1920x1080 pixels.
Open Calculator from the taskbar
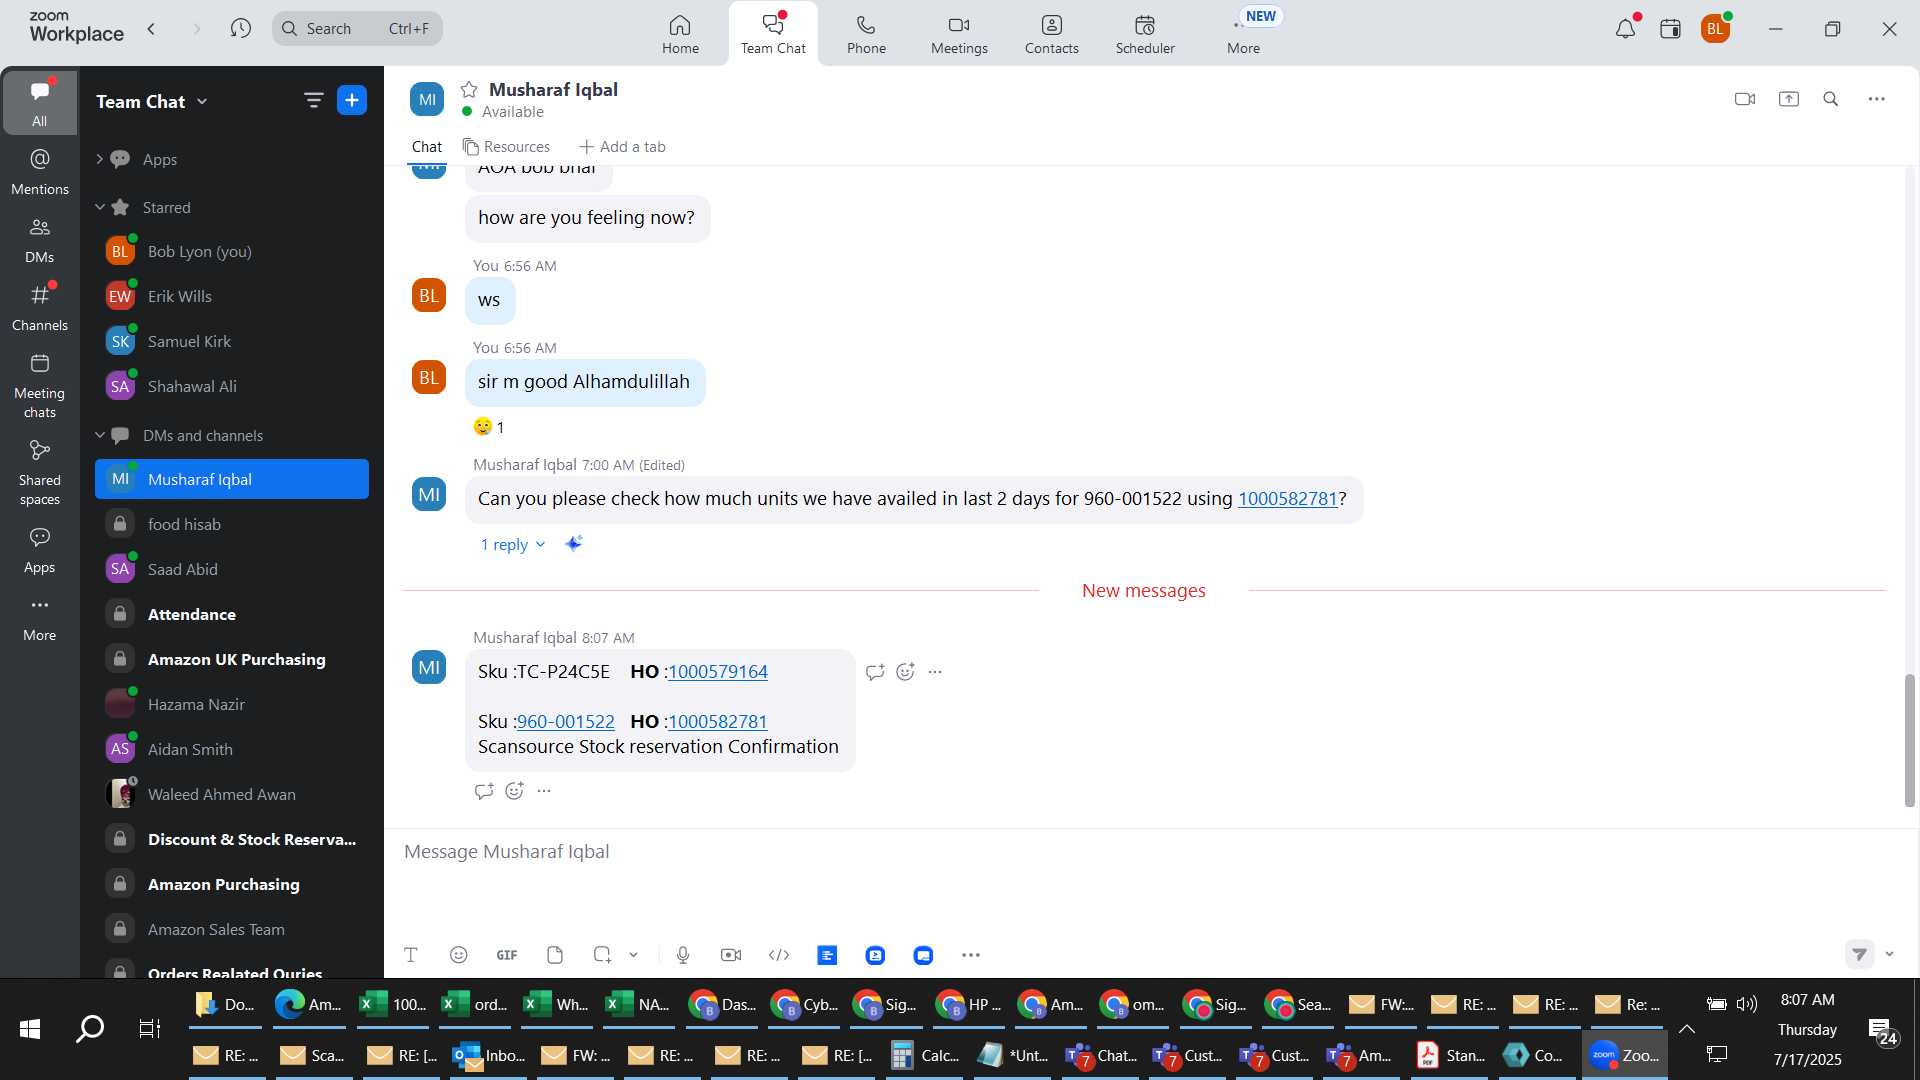pyautogui.click(x=925, y=1055)
